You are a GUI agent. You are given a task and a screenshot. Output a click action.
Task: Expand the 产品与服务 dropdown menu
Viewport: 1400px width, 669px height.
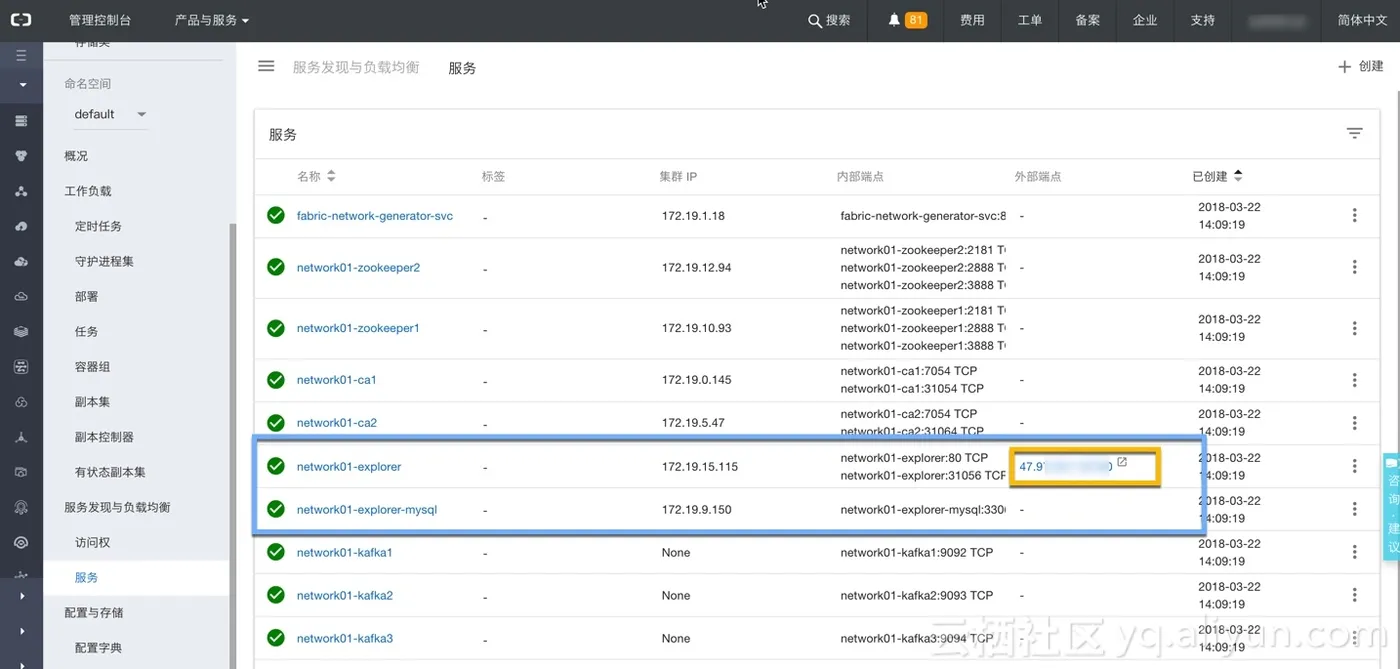(x=212, y=20)
